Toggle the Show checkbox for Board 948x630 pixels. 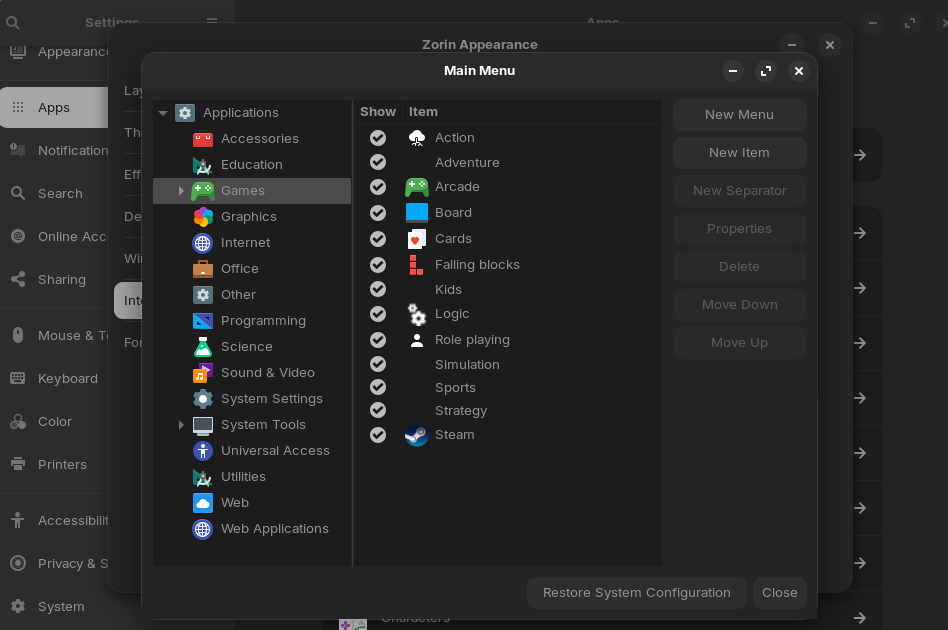378,213
